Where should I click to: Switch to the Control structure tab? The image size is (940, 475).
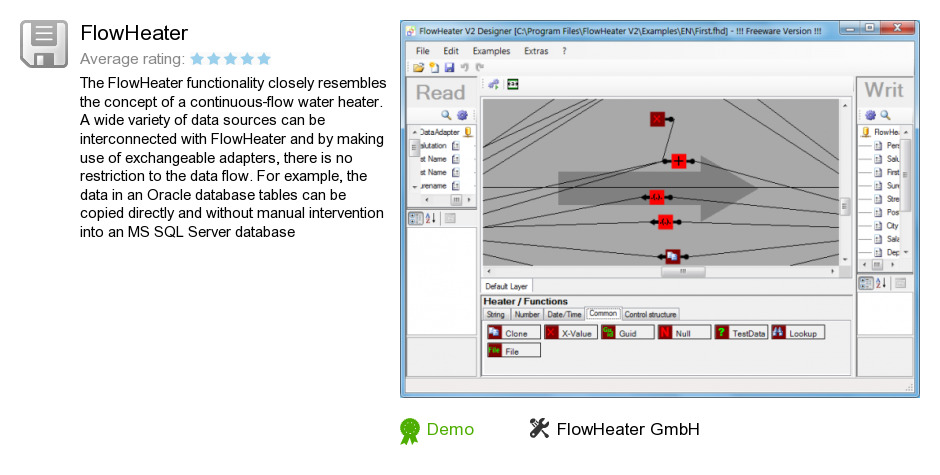tap(650, 314)
